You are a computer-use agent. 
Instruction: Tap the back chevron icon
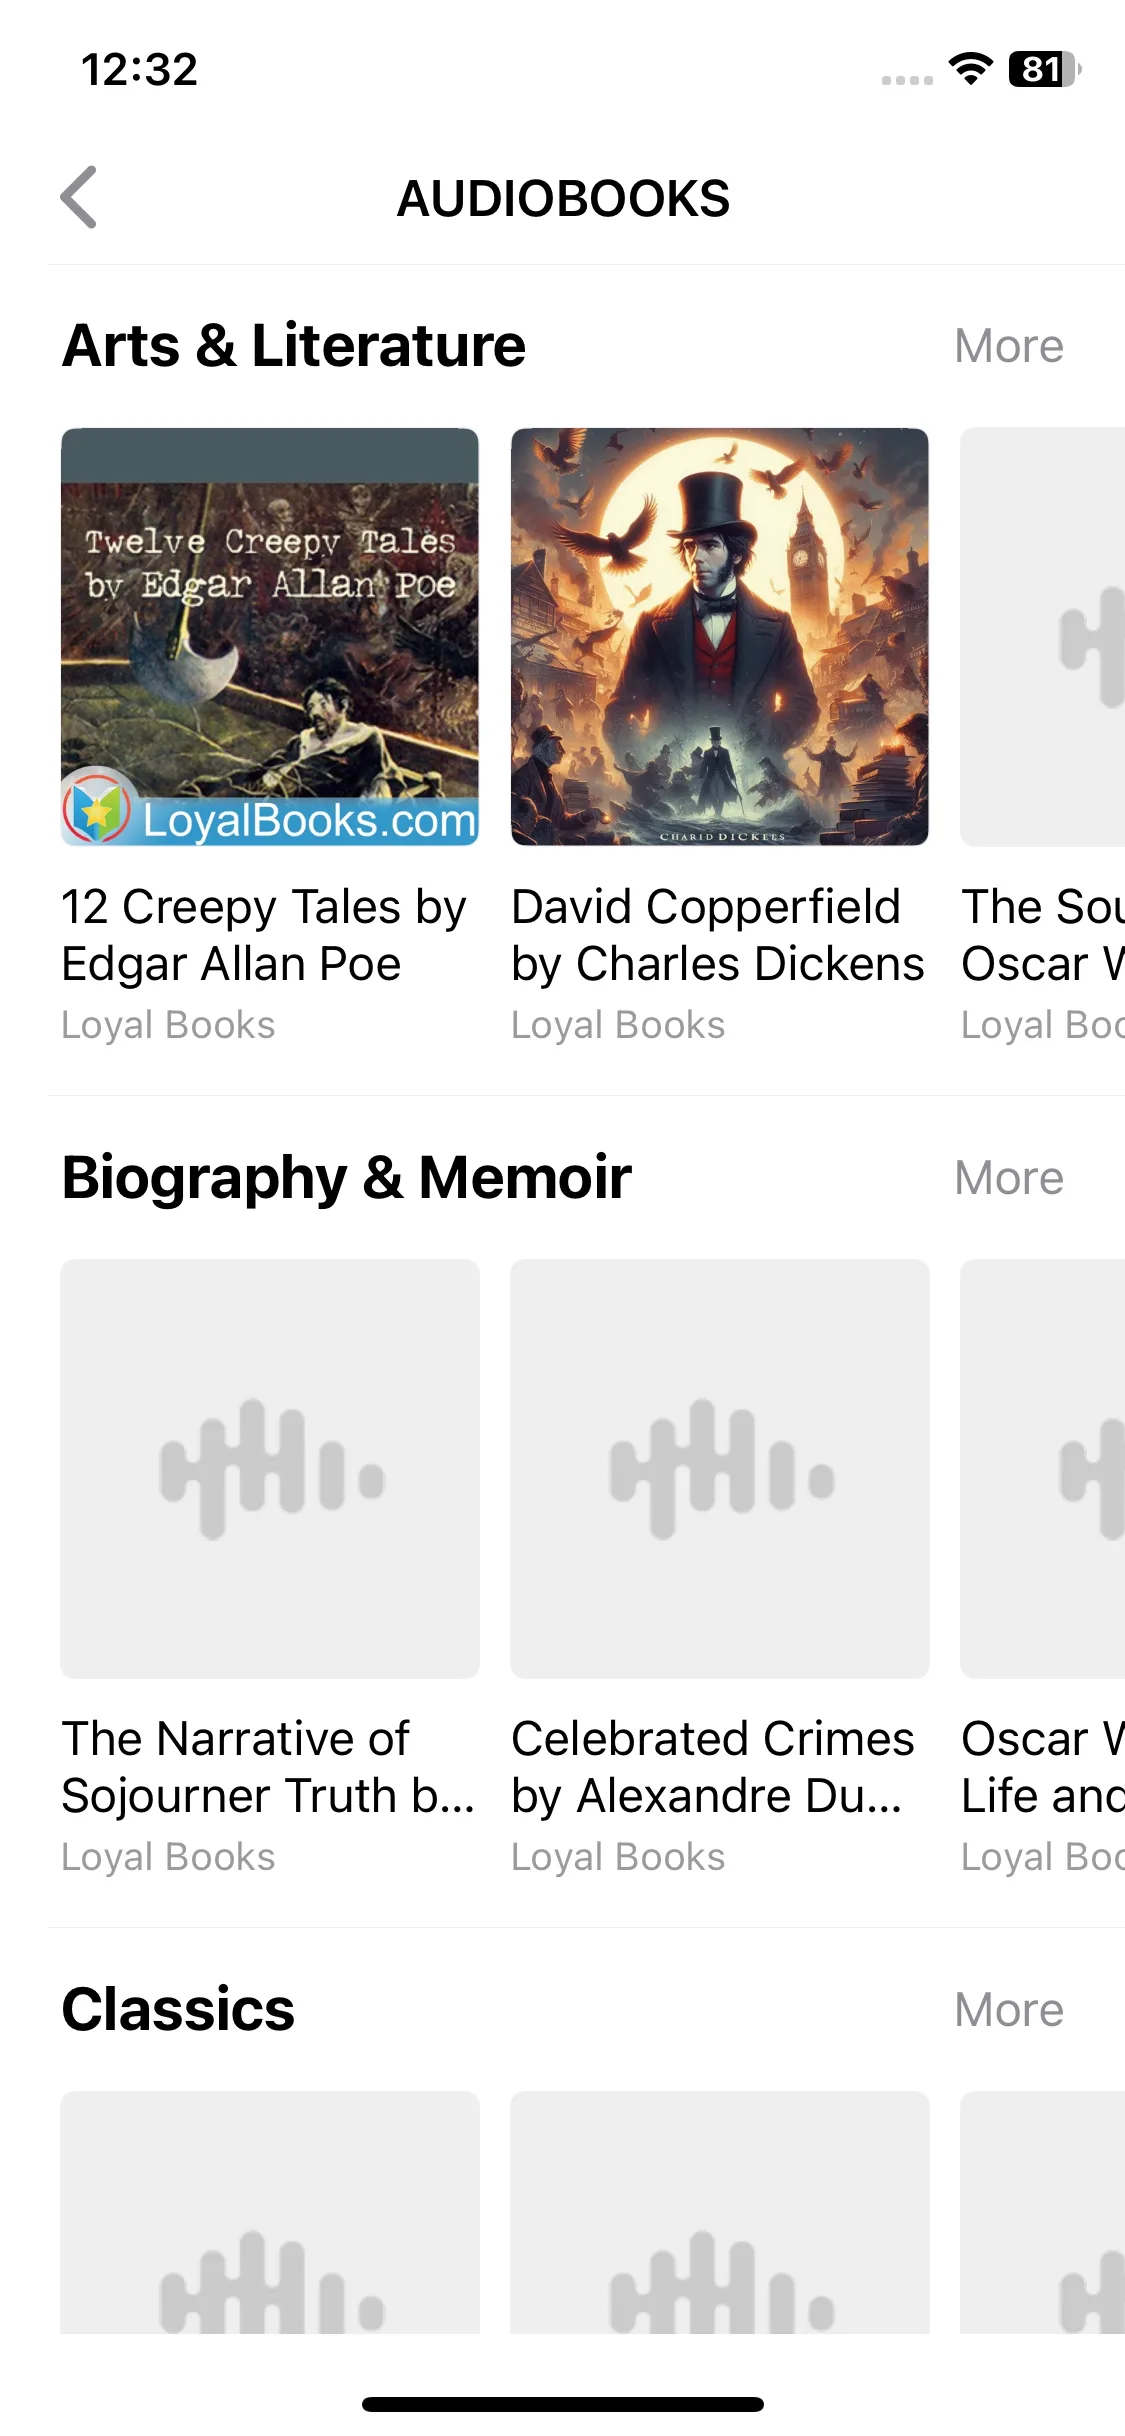[x=79, y=197]
